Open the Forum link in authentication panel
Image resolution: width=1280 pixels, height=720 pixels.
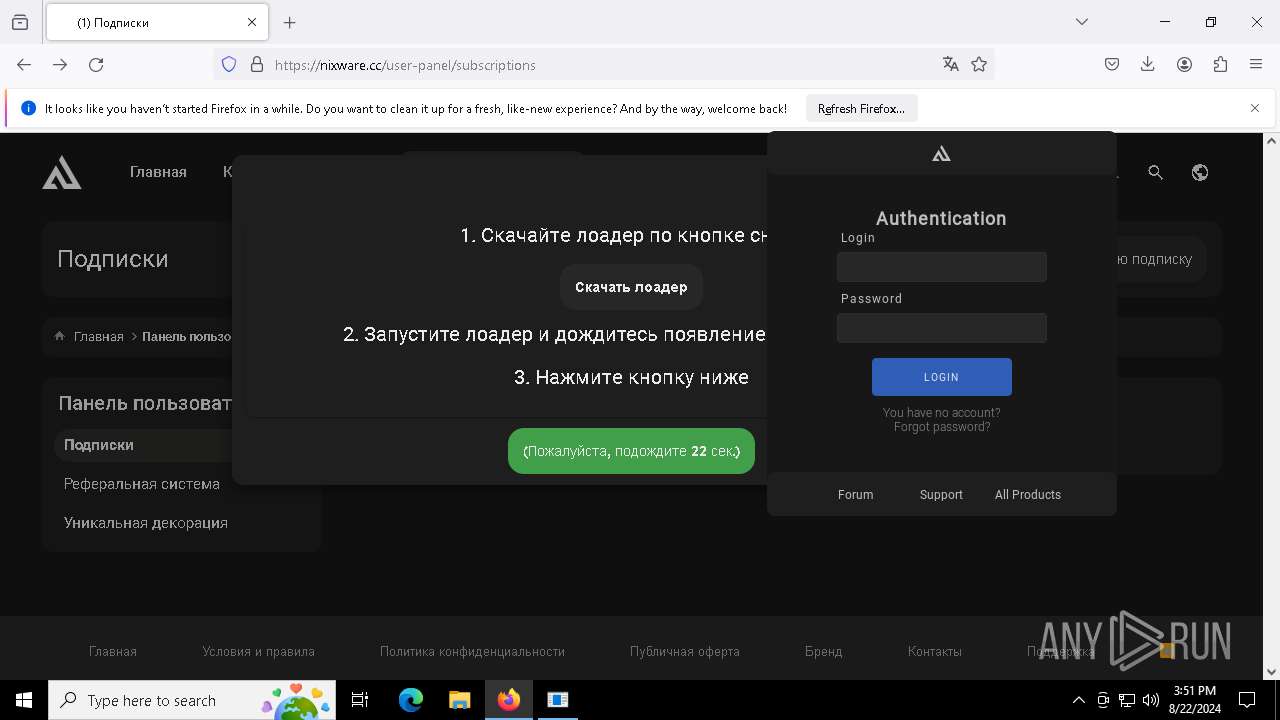[x=855, y=495]
